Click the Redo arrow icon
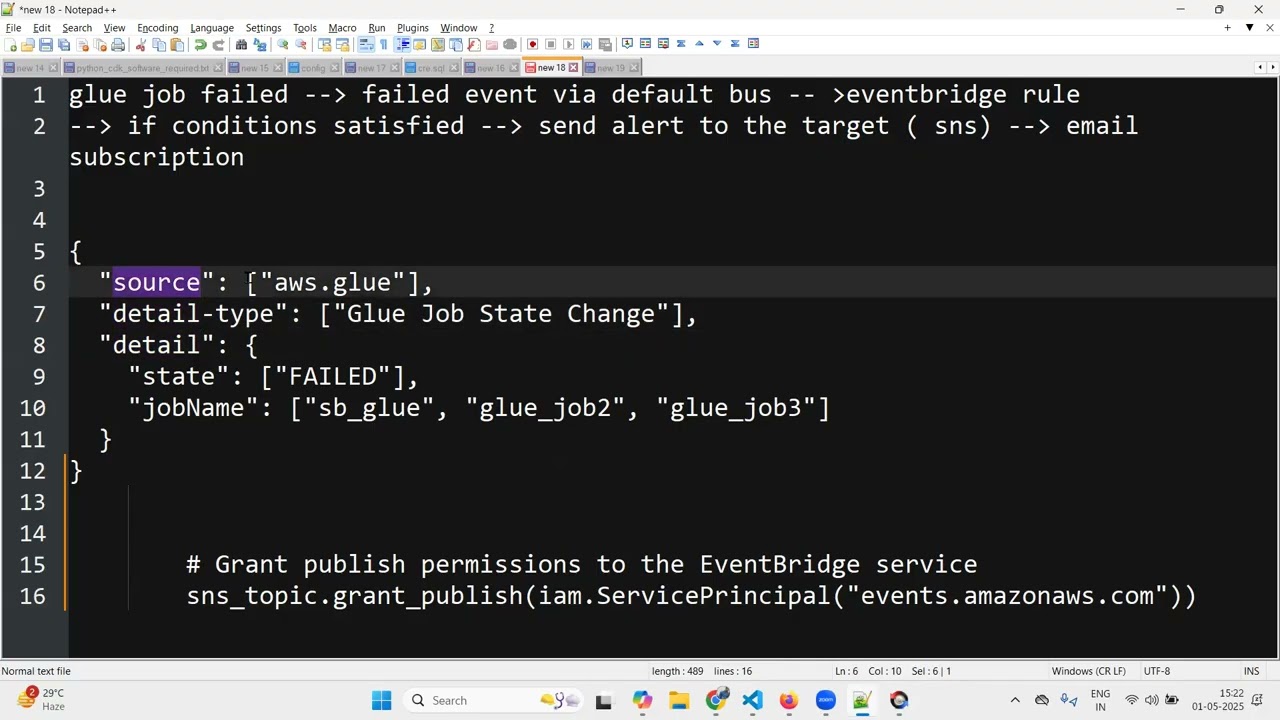The image size is (1280, 720). click(218, 45)
